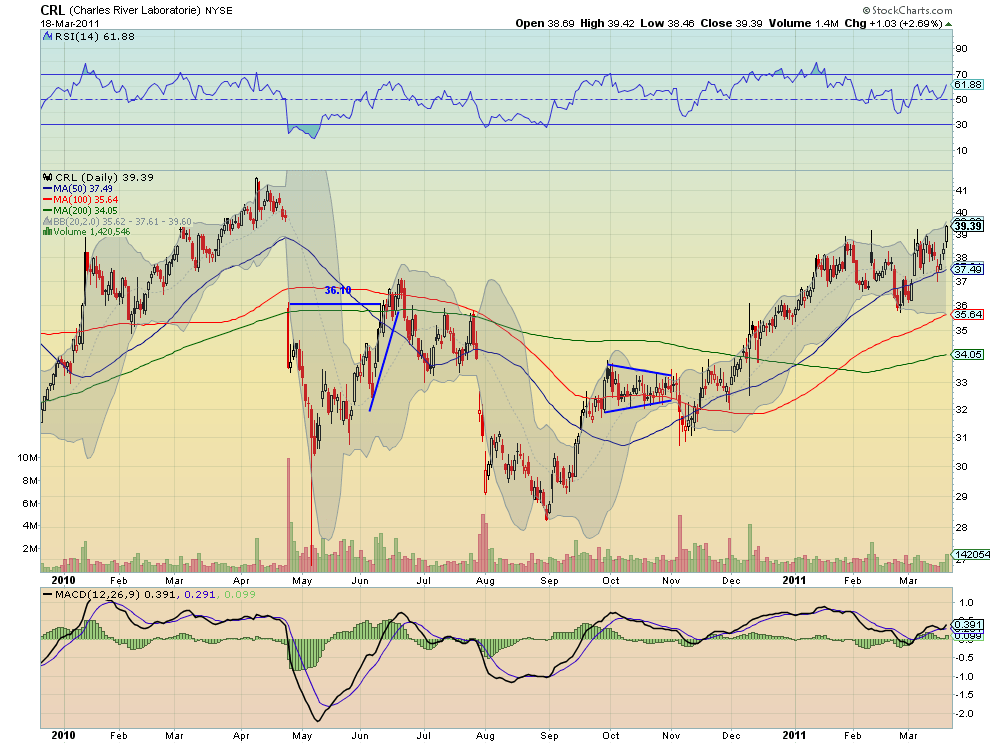Click the 'Aug' label on the price chart axis

pos(485,580)
